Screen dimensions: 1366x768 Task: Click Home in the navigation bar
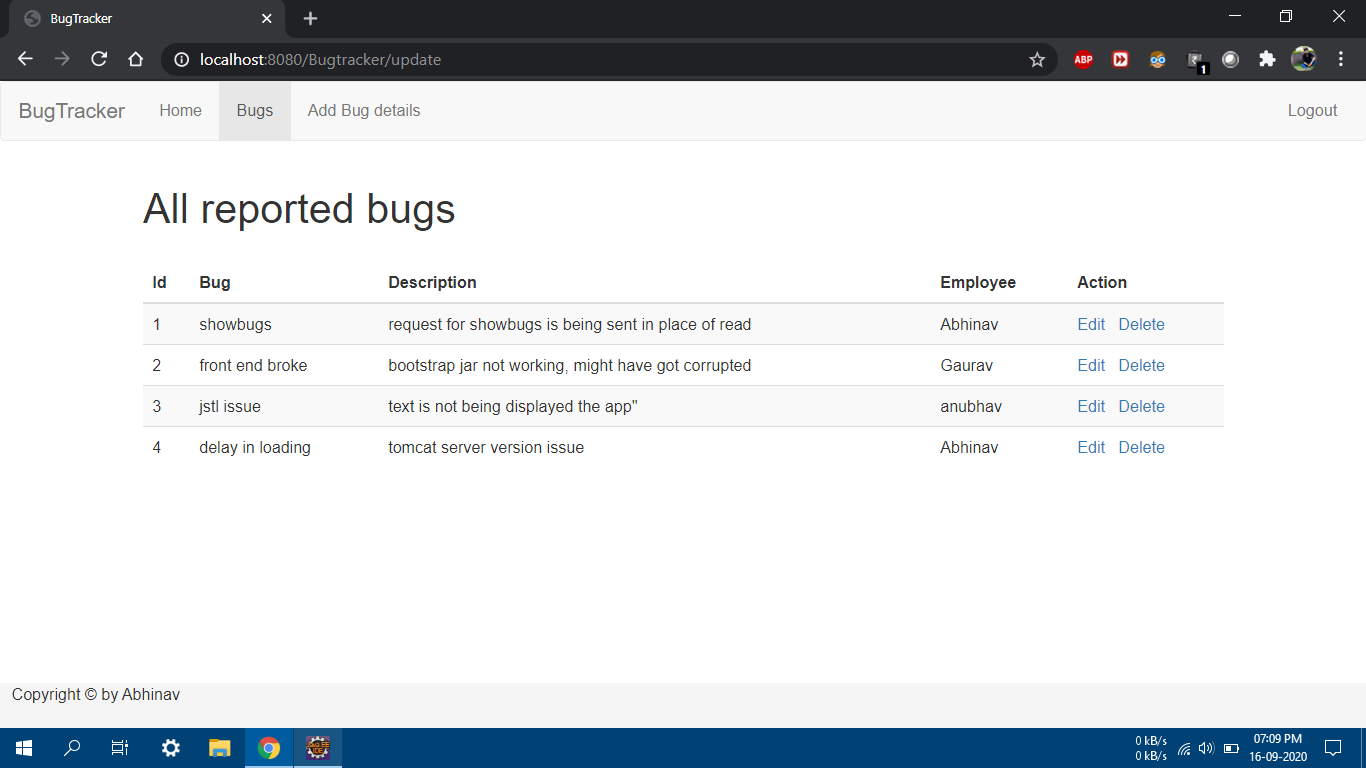coord(180,111)
